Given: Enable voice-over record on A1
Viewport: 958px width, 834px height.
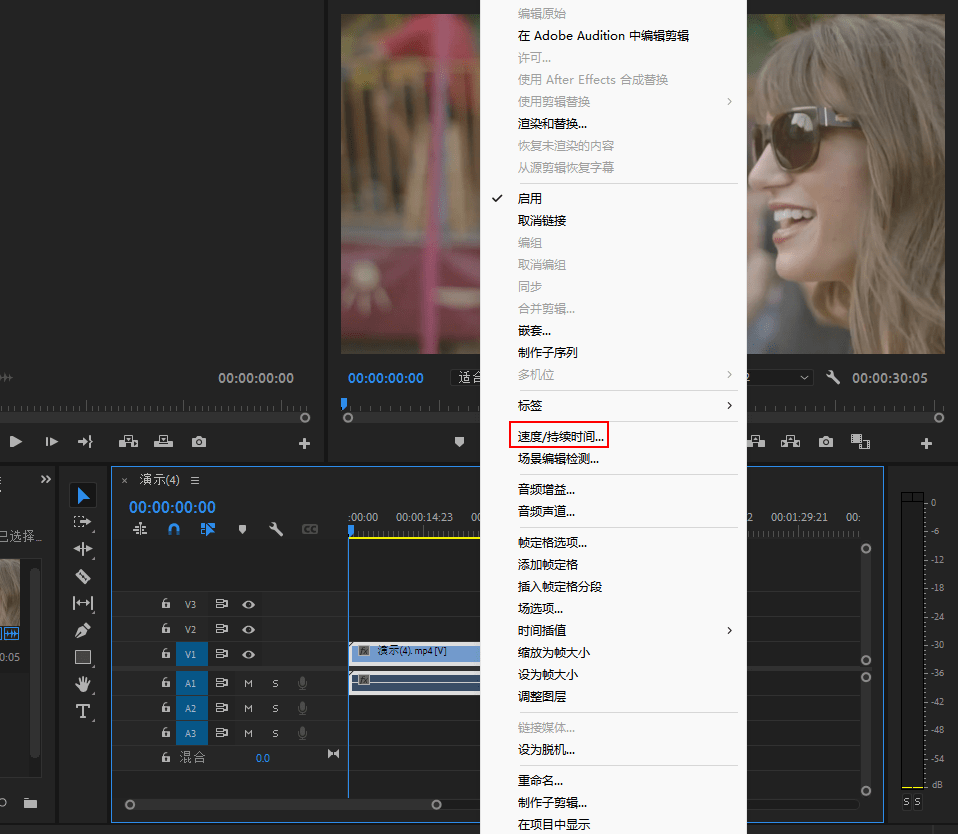Looking at the screenshot, I should pos(302,683).
